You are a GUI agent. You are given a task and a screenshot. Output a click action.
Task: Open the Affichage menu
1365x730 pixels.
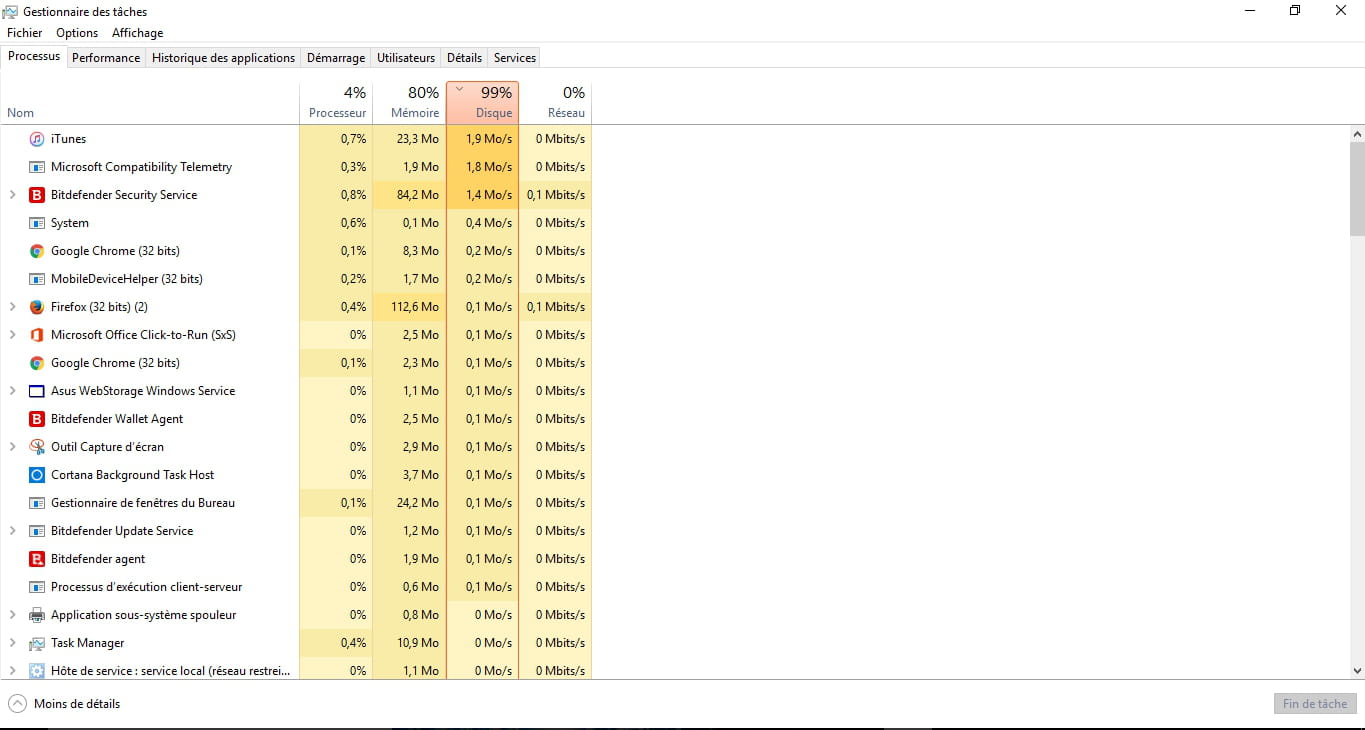click(x=137, y=33)
